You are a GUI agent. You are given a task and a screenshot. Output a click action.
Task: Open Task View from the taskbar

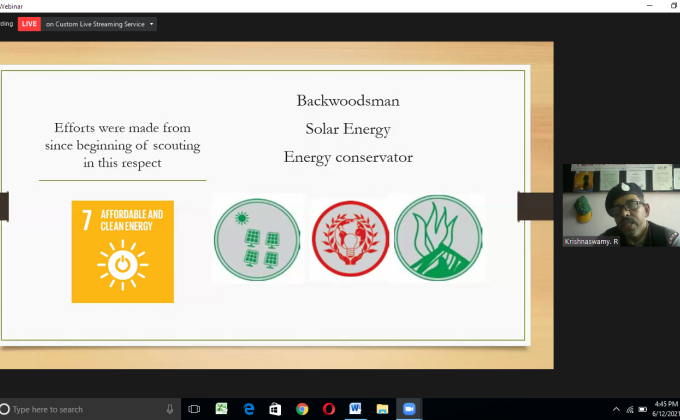(x=194, y=409)
